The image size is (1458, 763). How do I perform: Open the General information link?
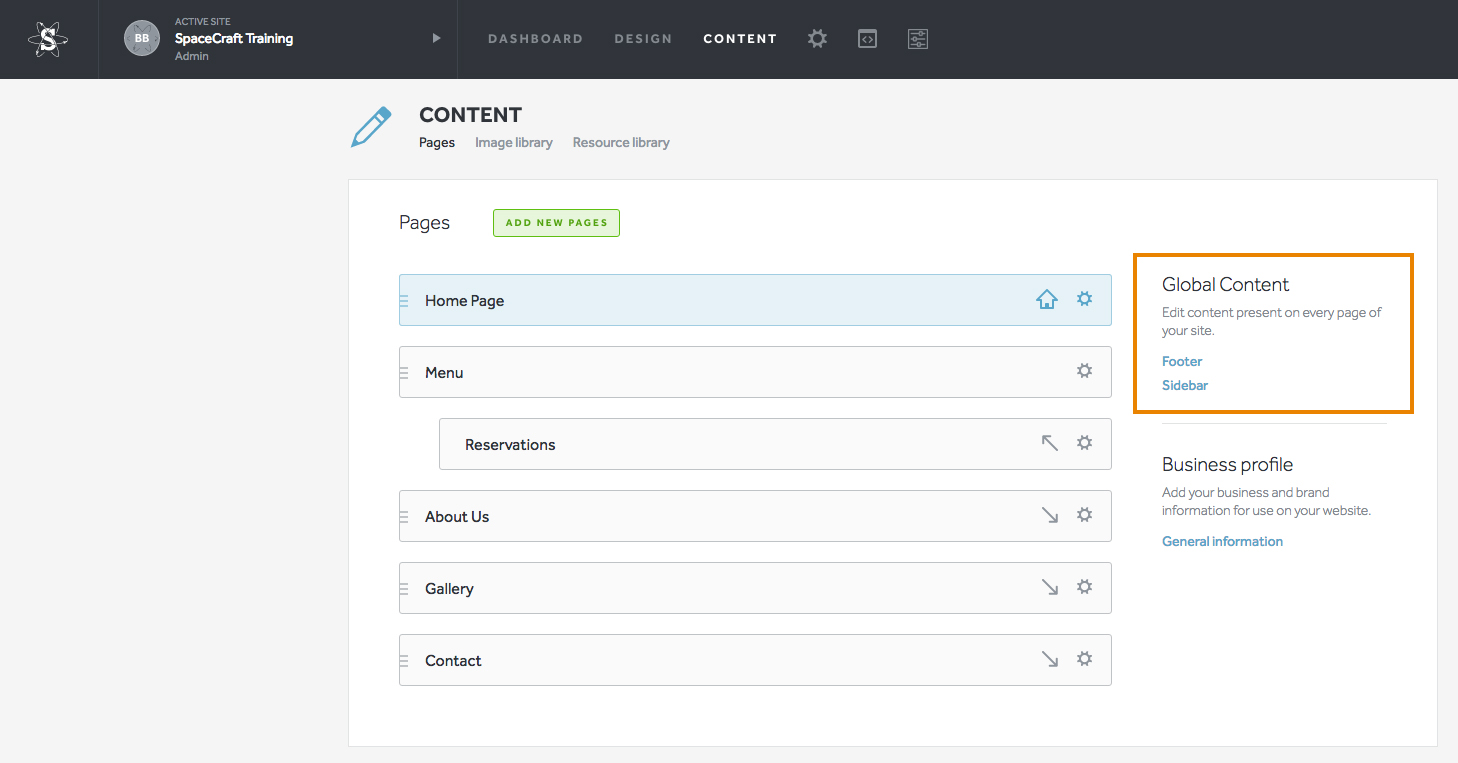(1222, 541)
